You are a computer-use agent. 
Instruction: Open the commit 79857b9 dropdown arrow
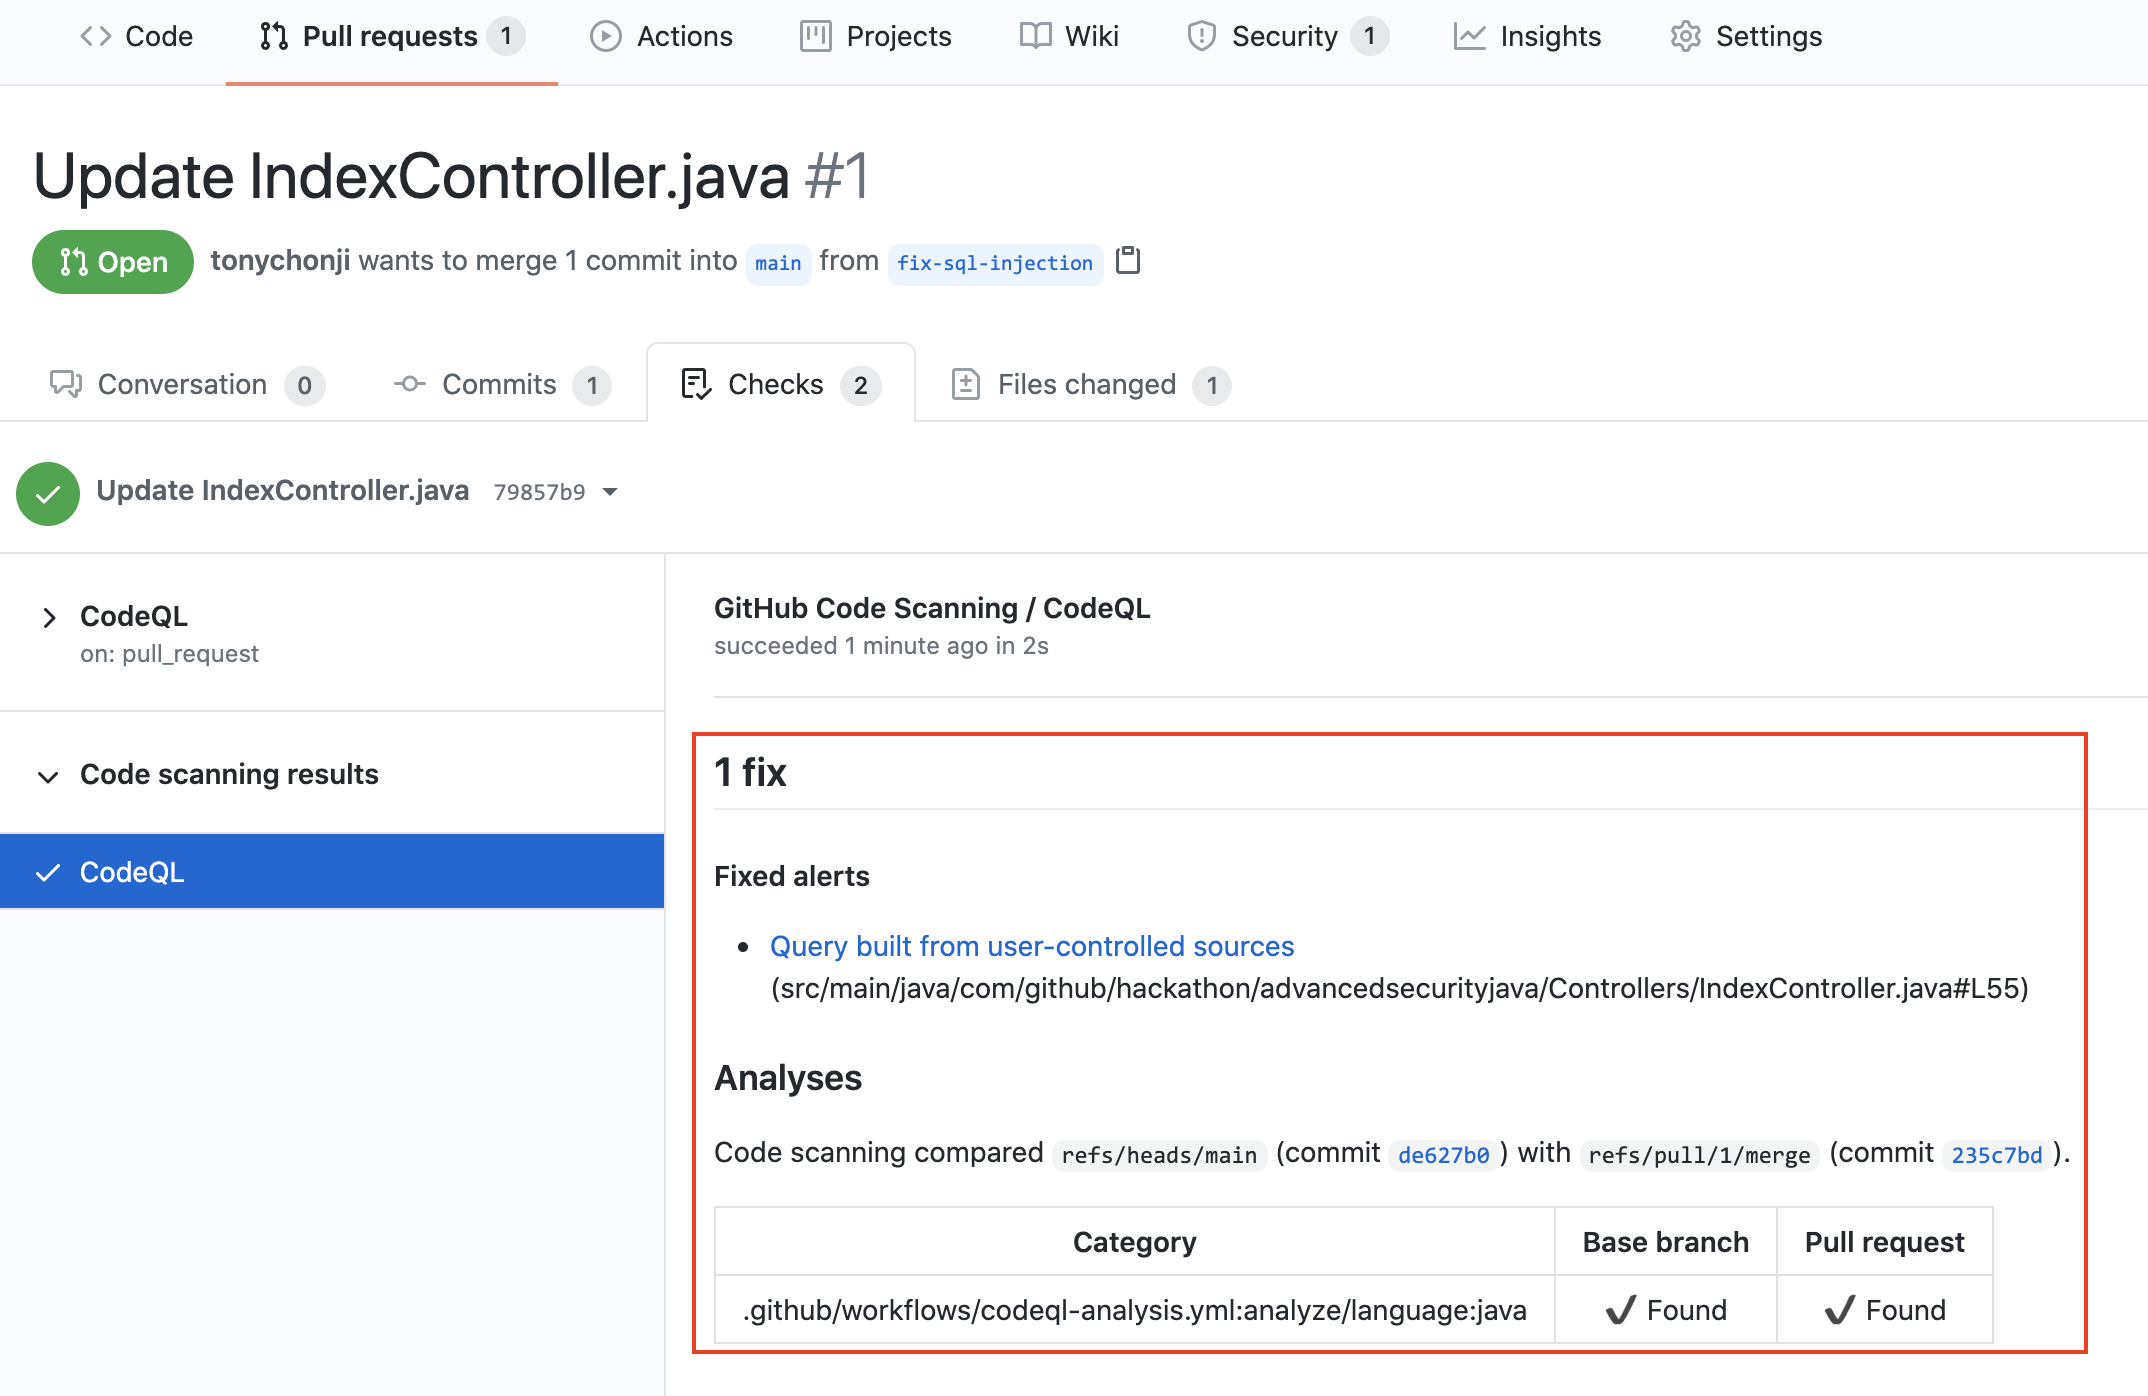coord(610,492)
